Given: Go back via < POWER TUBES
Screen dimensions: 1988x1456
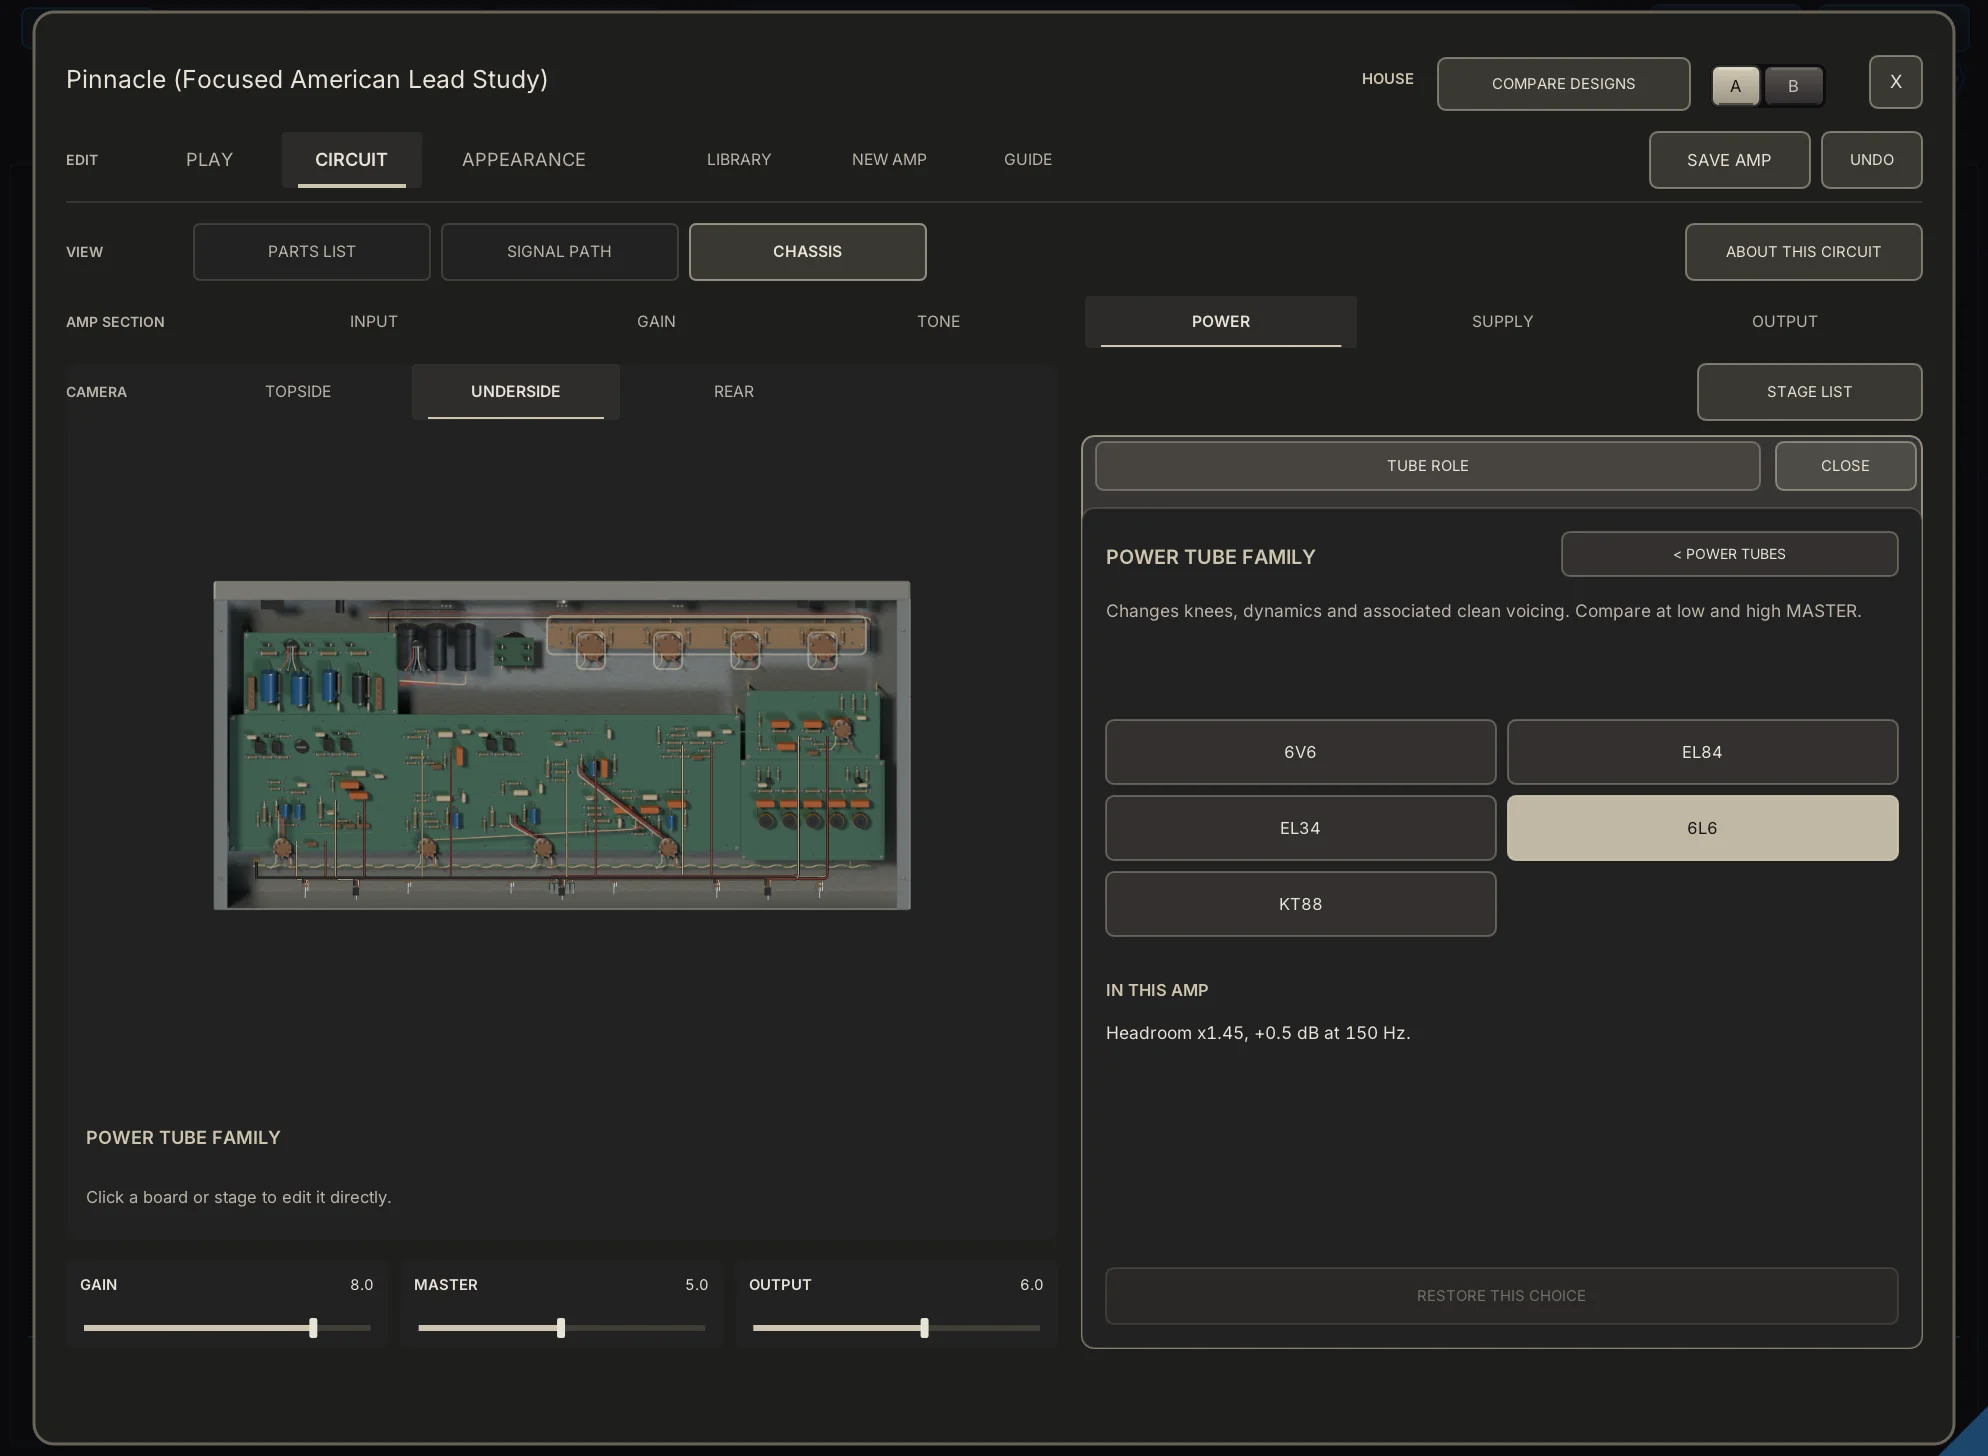Looking at the screenshot, I should coord(1729,554).
